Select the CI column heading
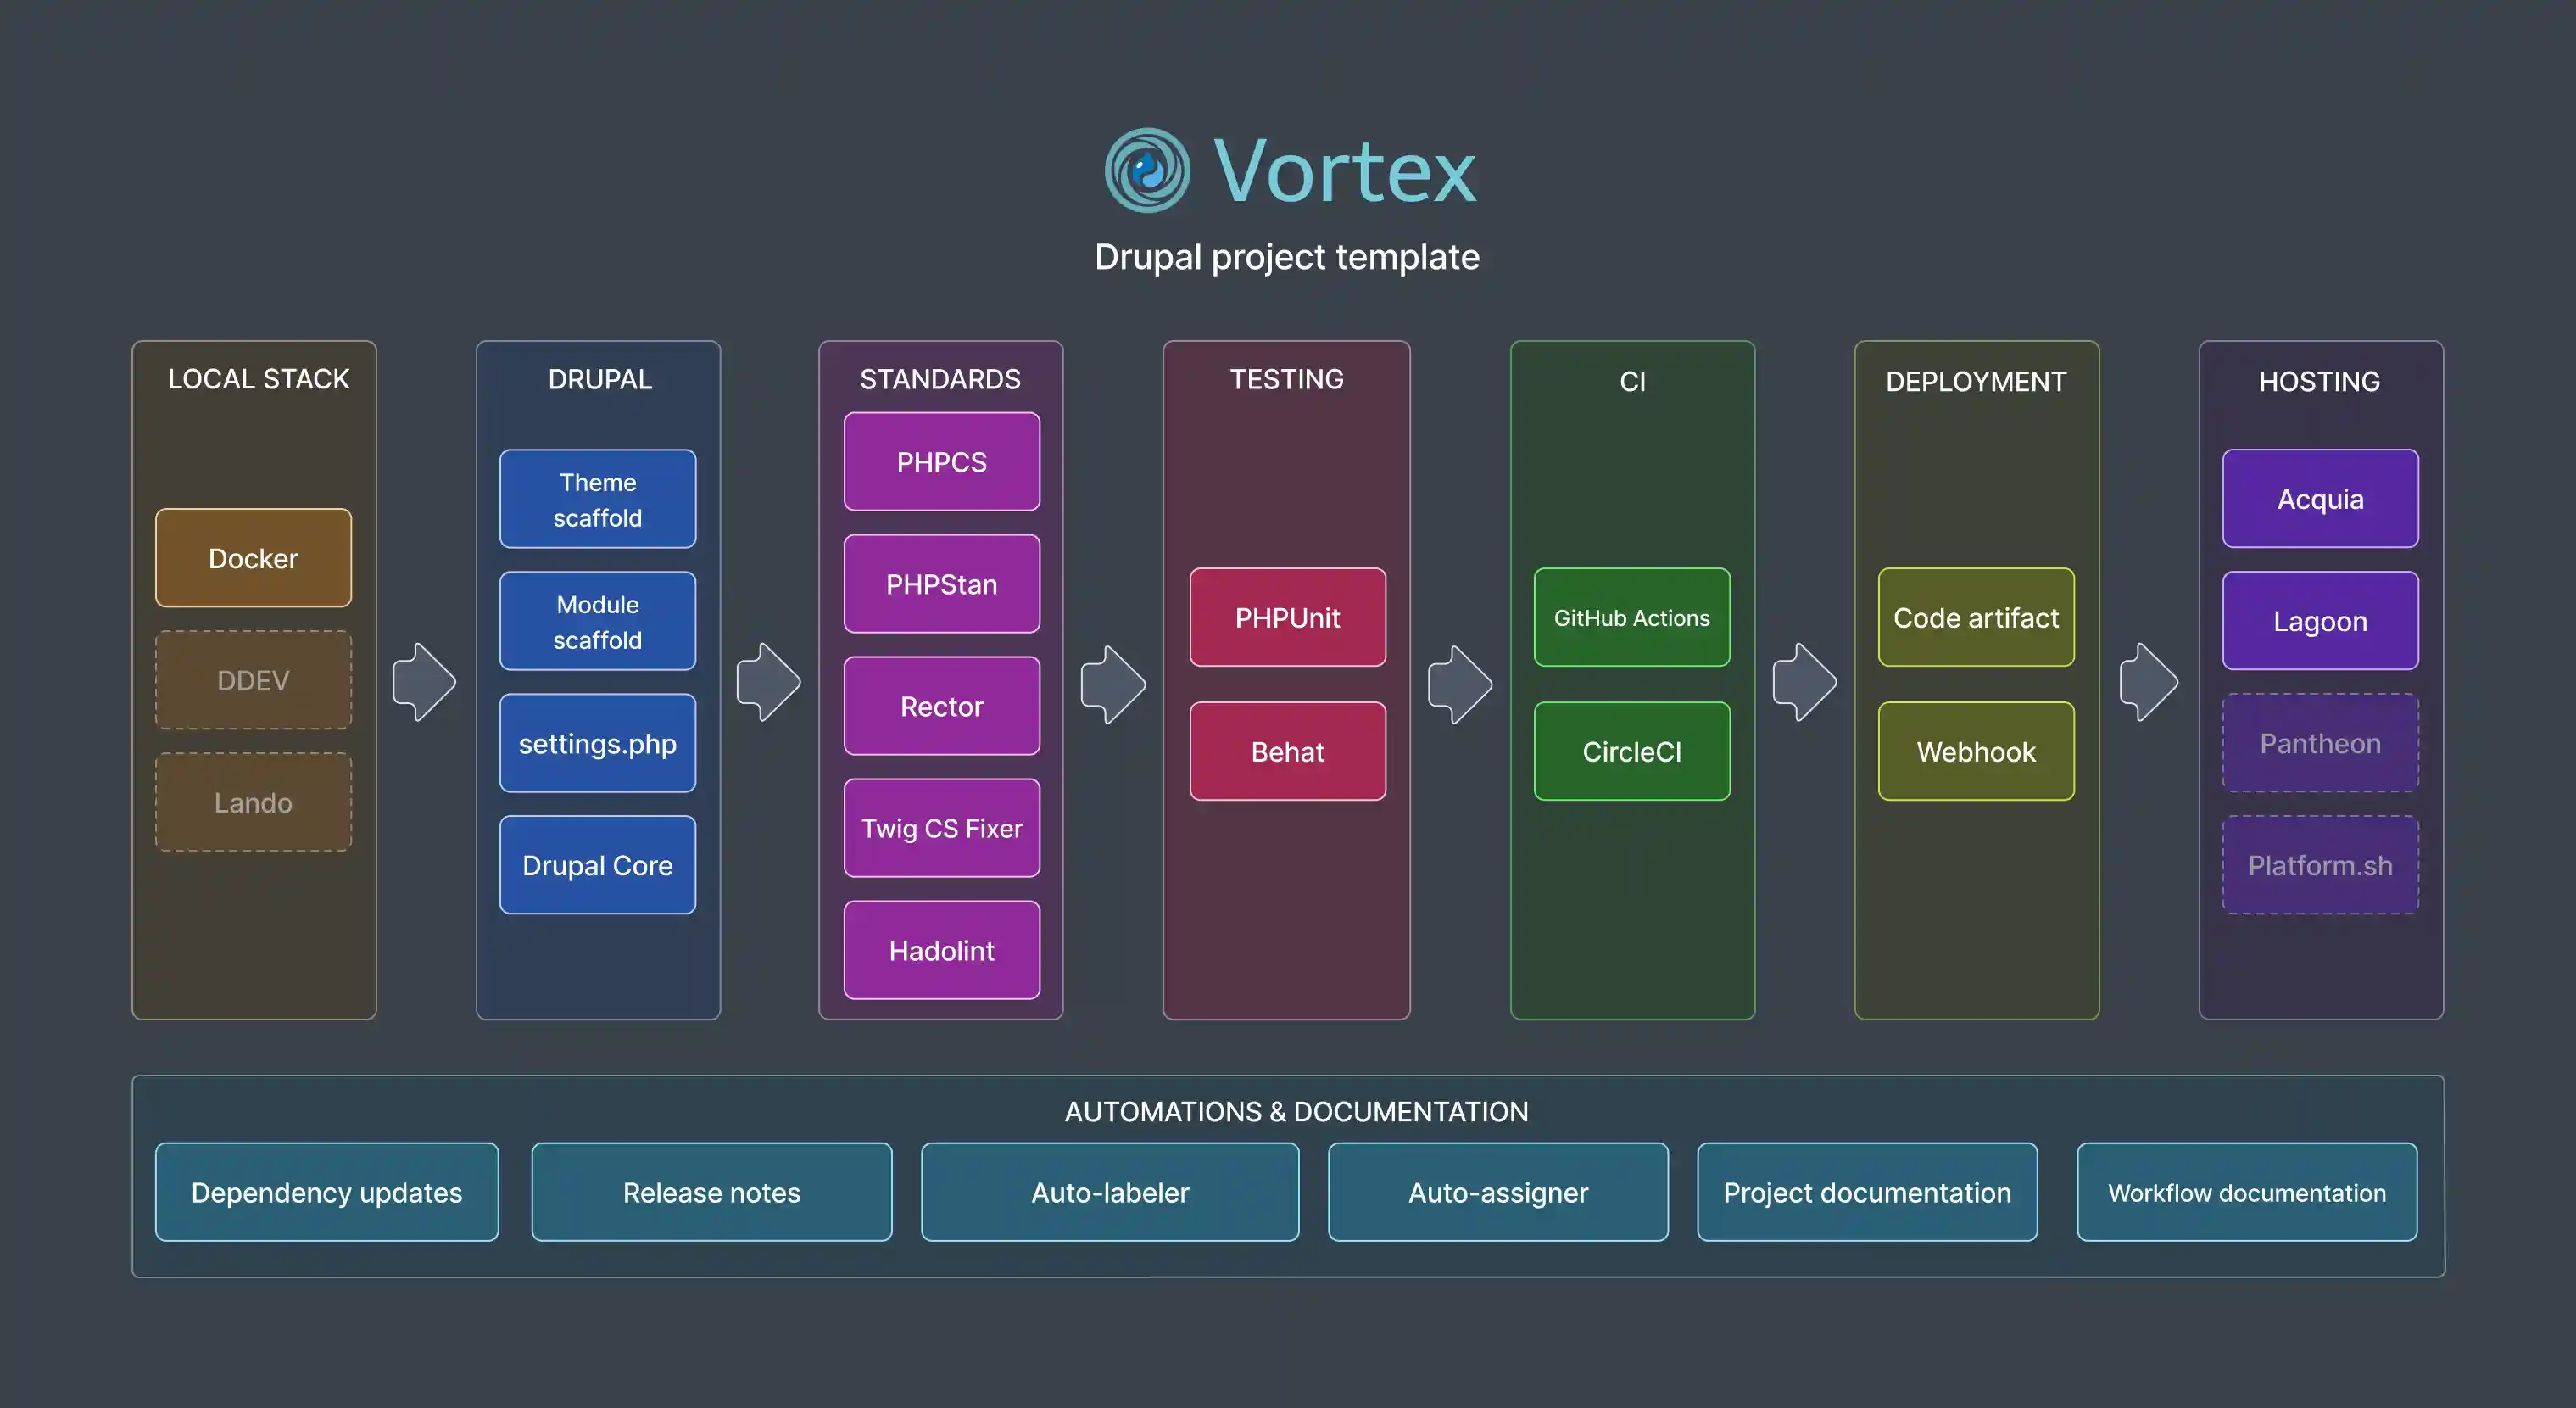Image resolution: width=2576 pixels, height=1408 pixels. (1632, 381)
